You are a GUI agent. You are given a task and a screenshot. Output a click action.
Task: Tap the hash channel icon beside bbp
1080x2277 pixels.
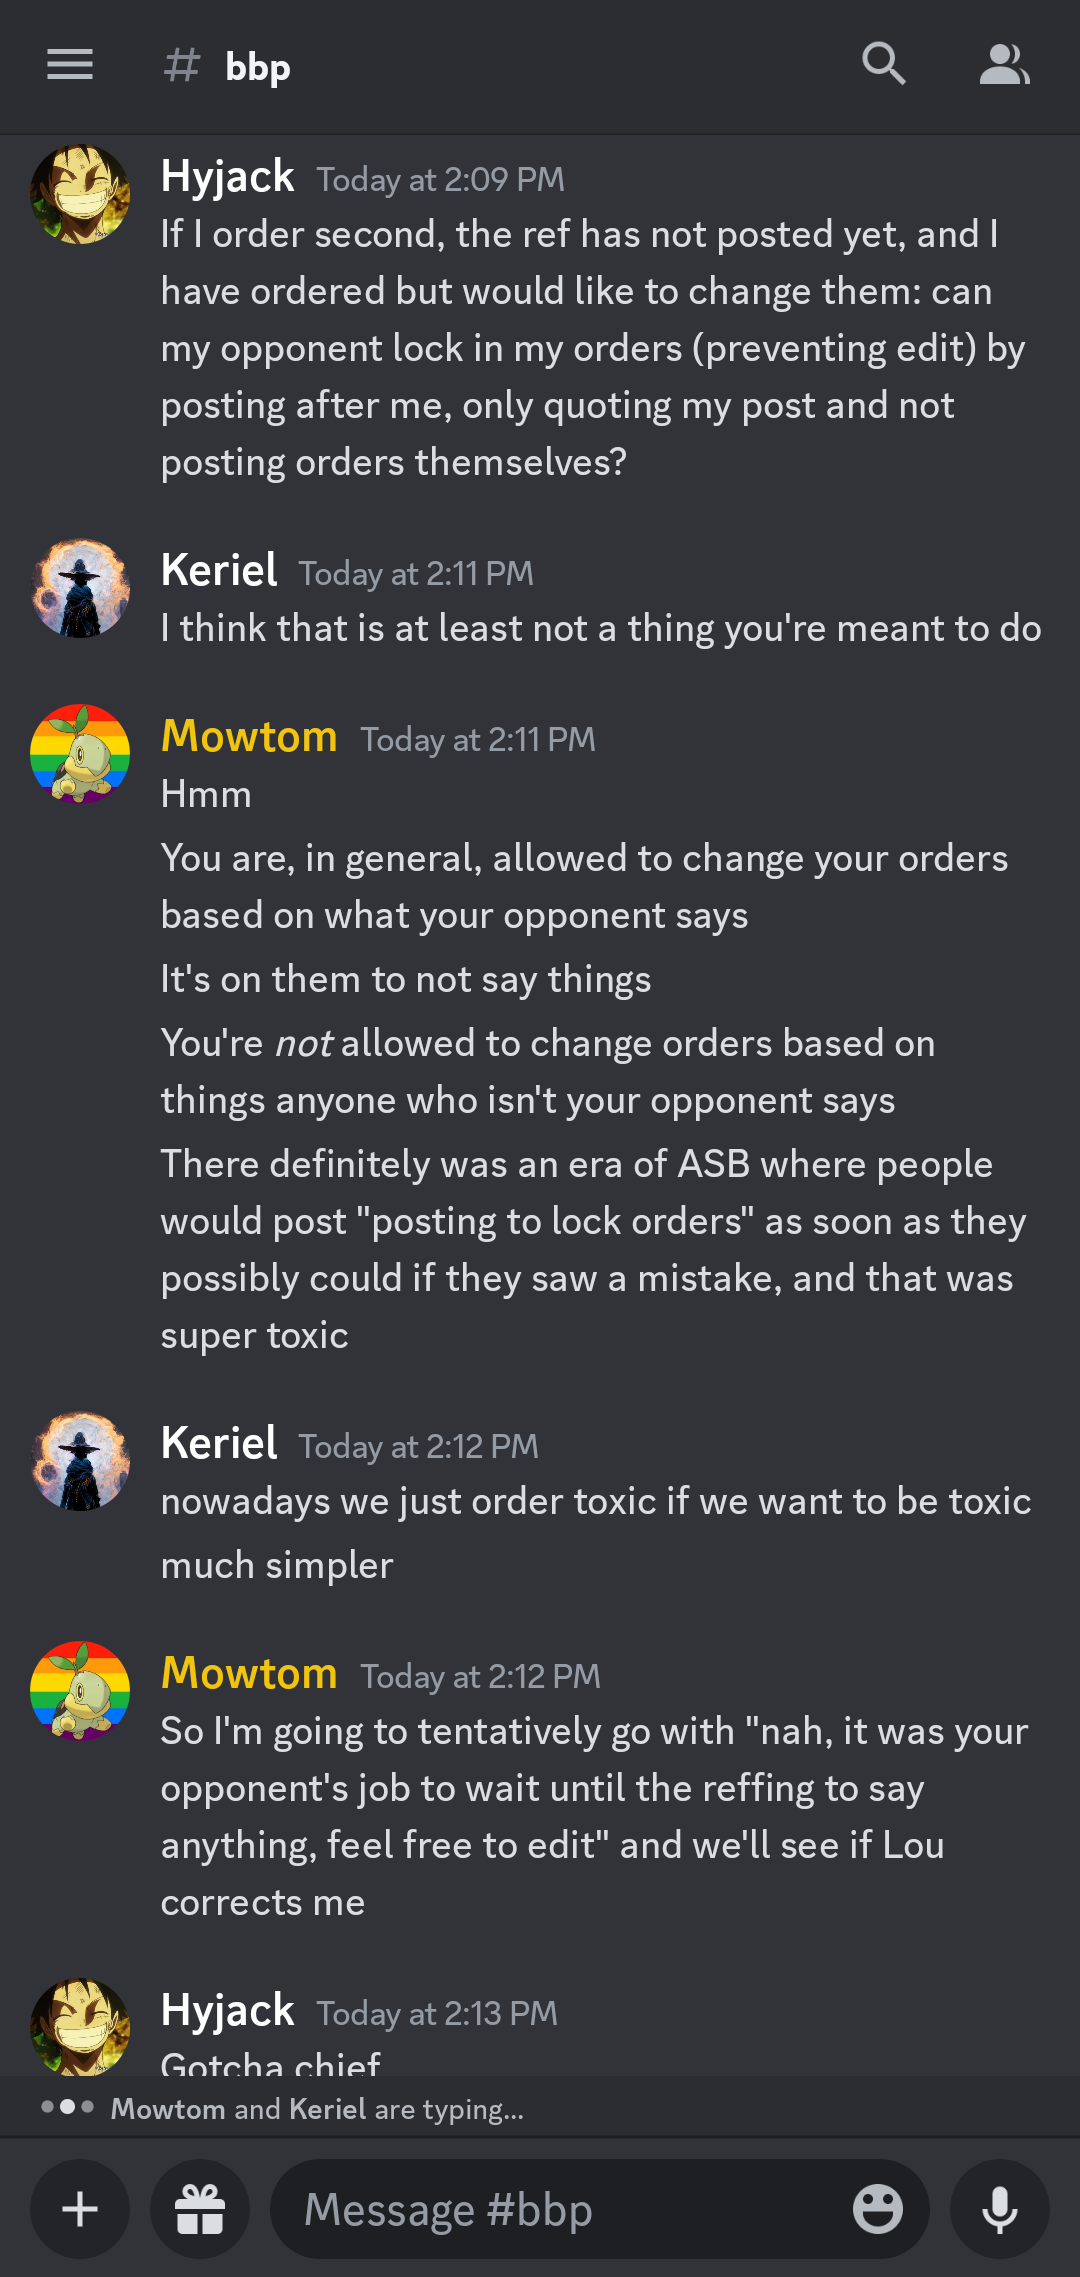(182, 66)
